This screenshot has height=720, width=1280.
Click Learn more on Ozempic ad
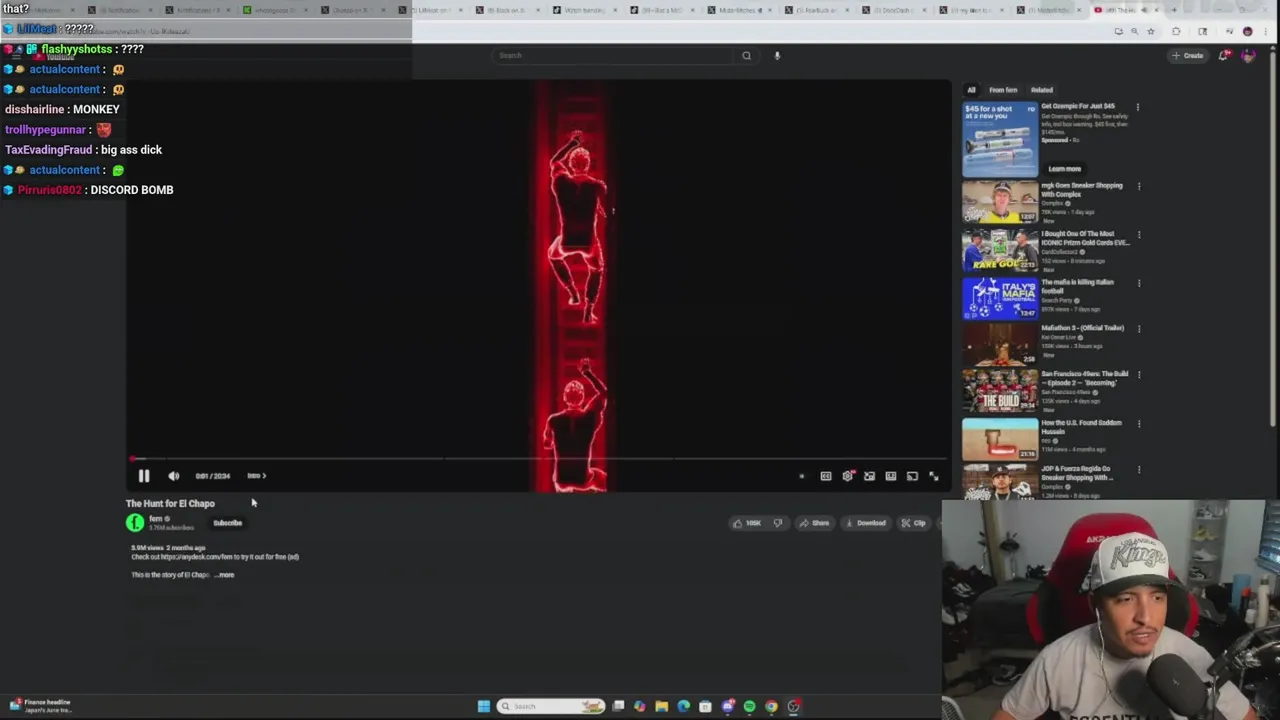pos(1064,169)
